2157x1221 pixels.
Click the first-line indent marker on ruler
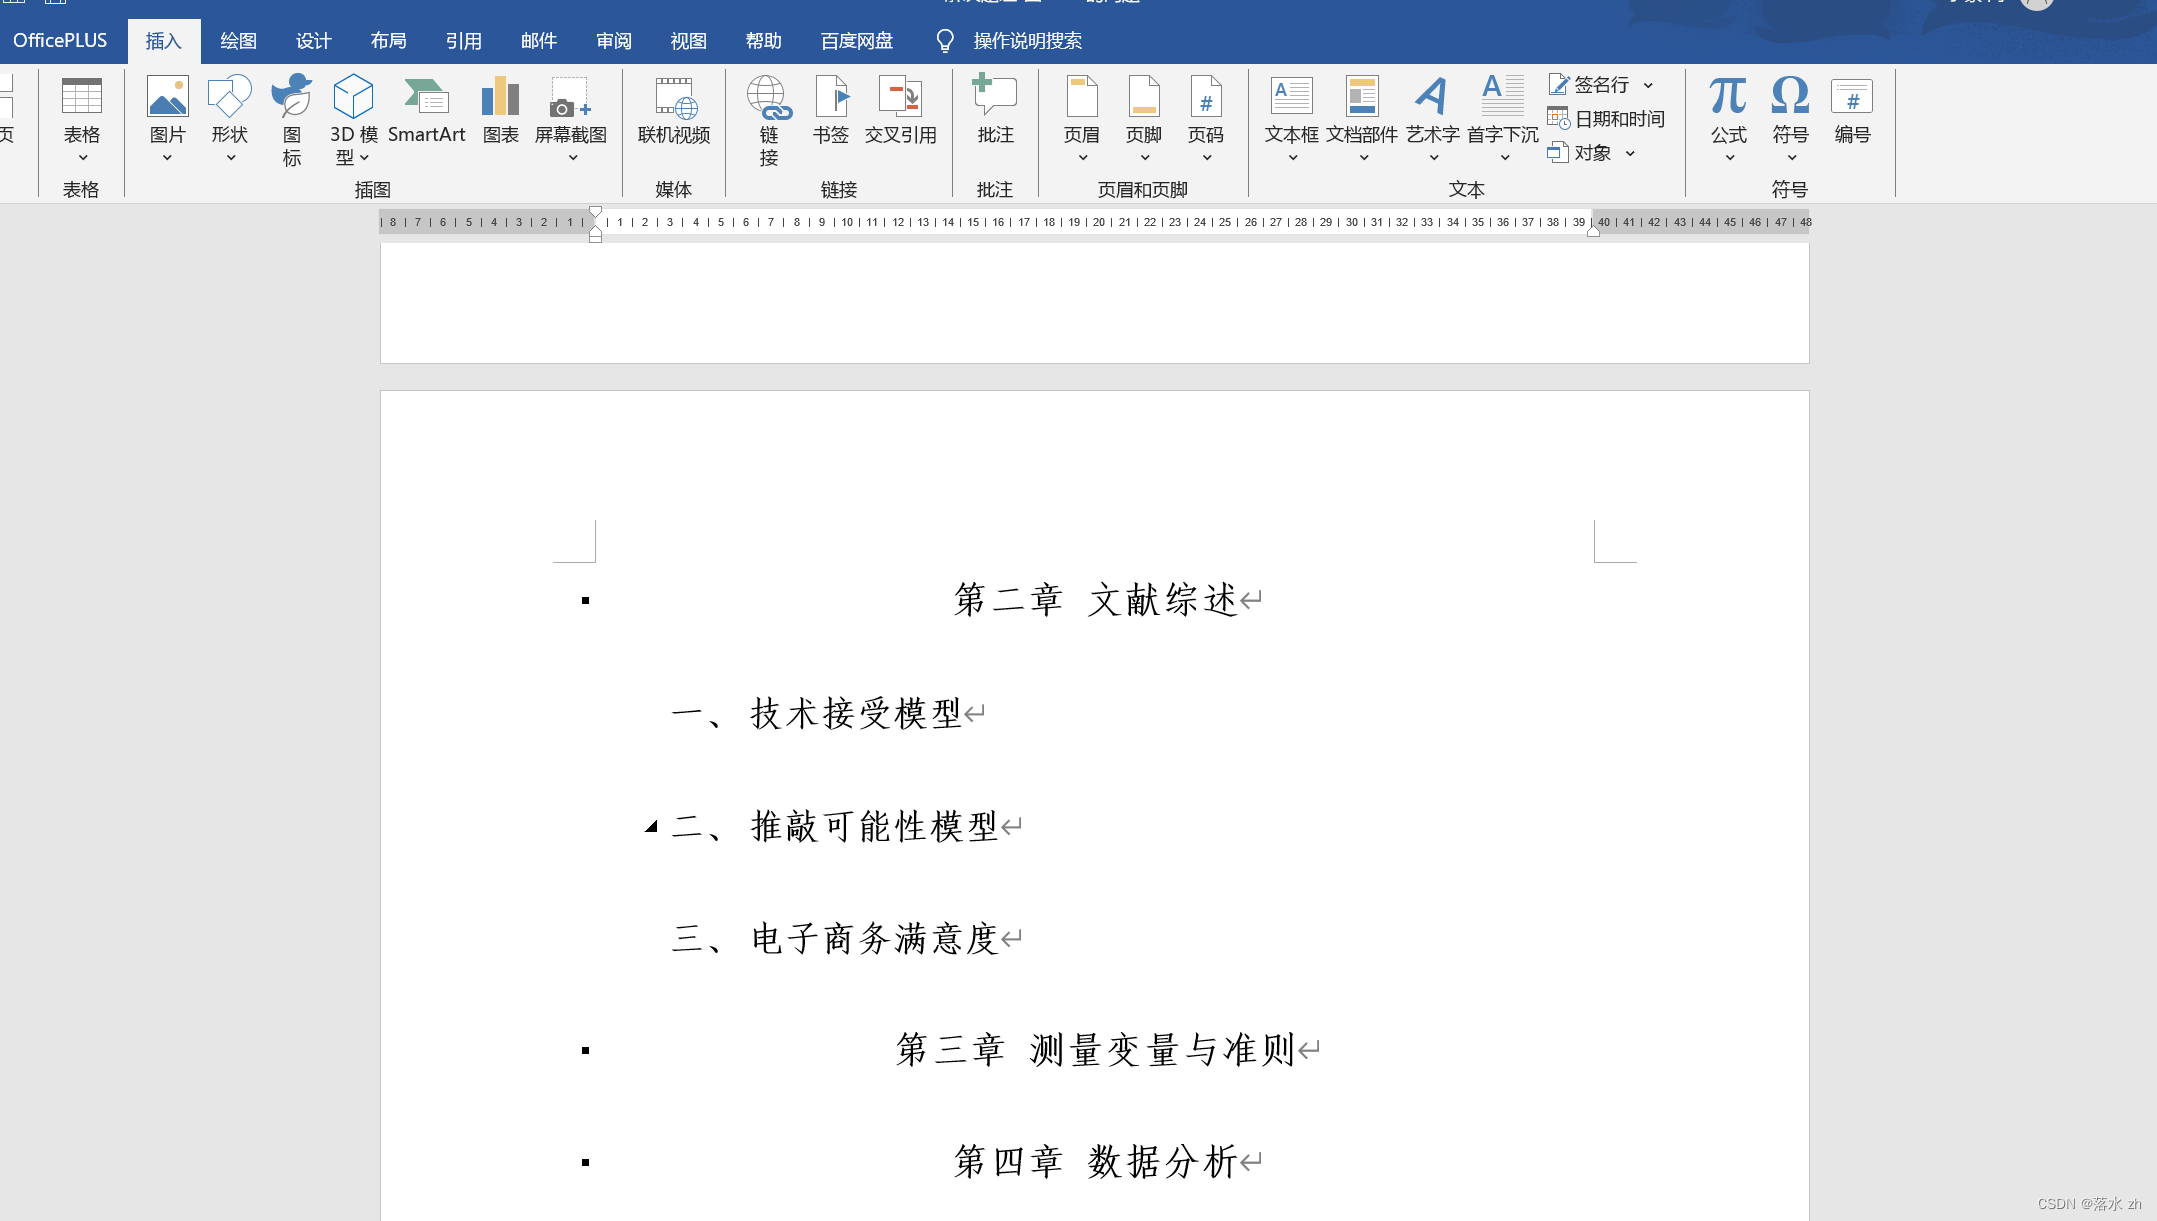pyautogui.click(x=595, y=213)
